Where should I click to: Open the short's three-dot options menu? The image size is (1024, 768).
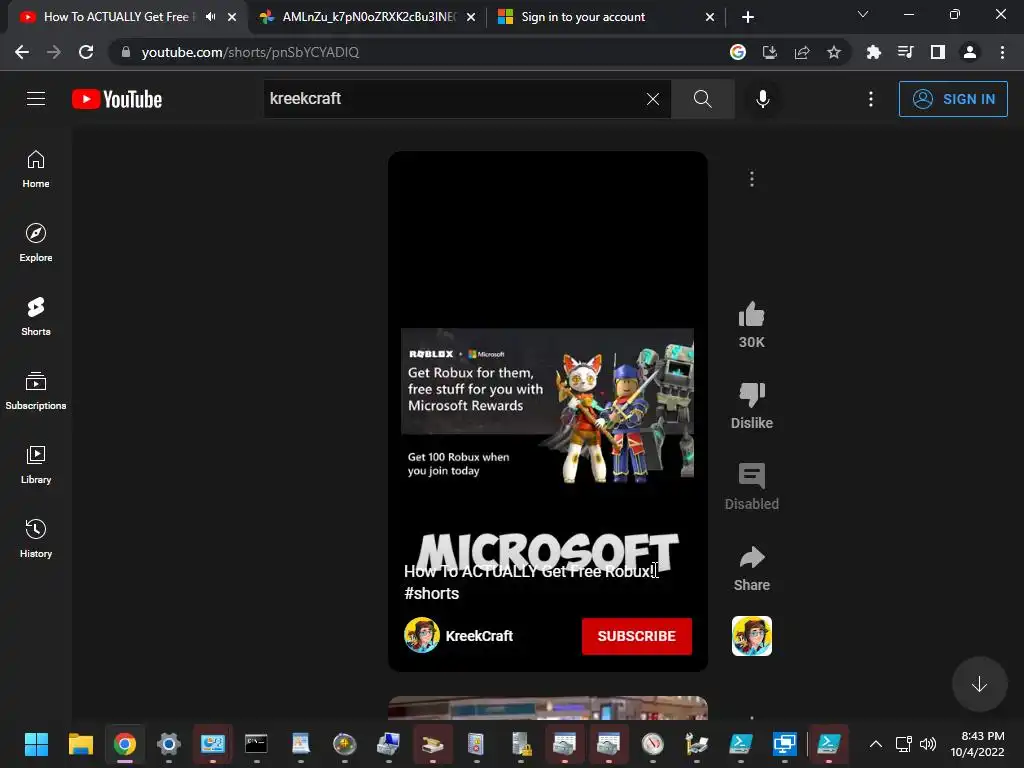click(x=752, y=179)
